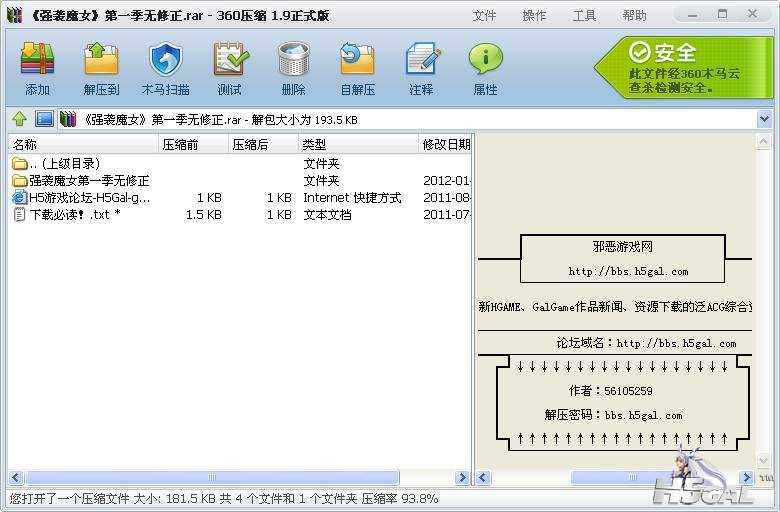Open the 工具 (Tools) menu
Screen dimensions: 780x512
584,15
